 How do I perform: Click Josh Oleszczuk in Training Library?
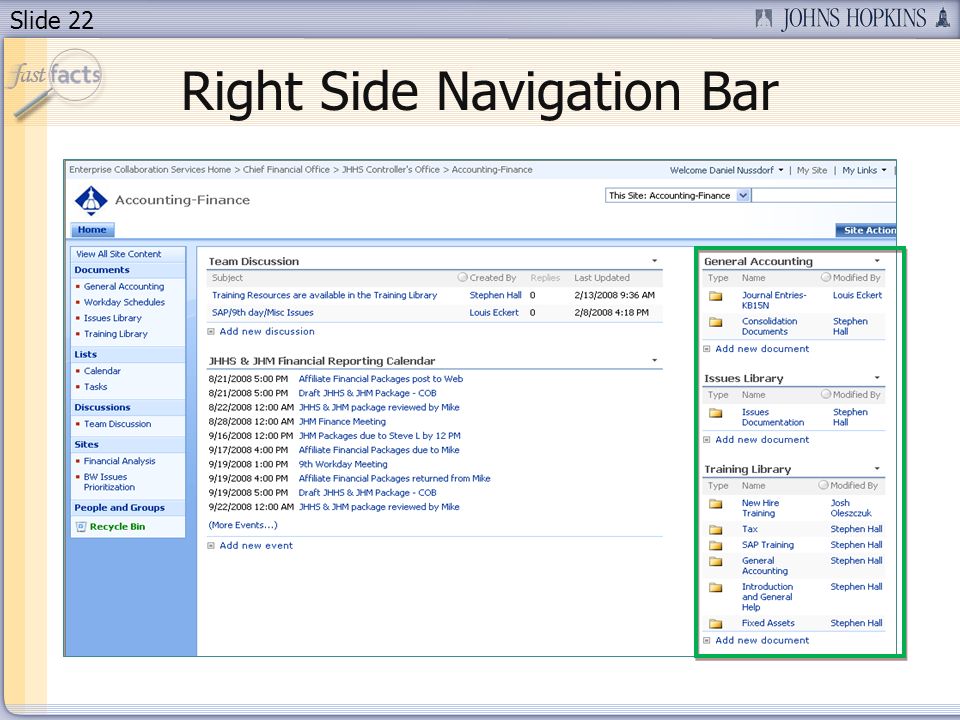click(851, 508)
